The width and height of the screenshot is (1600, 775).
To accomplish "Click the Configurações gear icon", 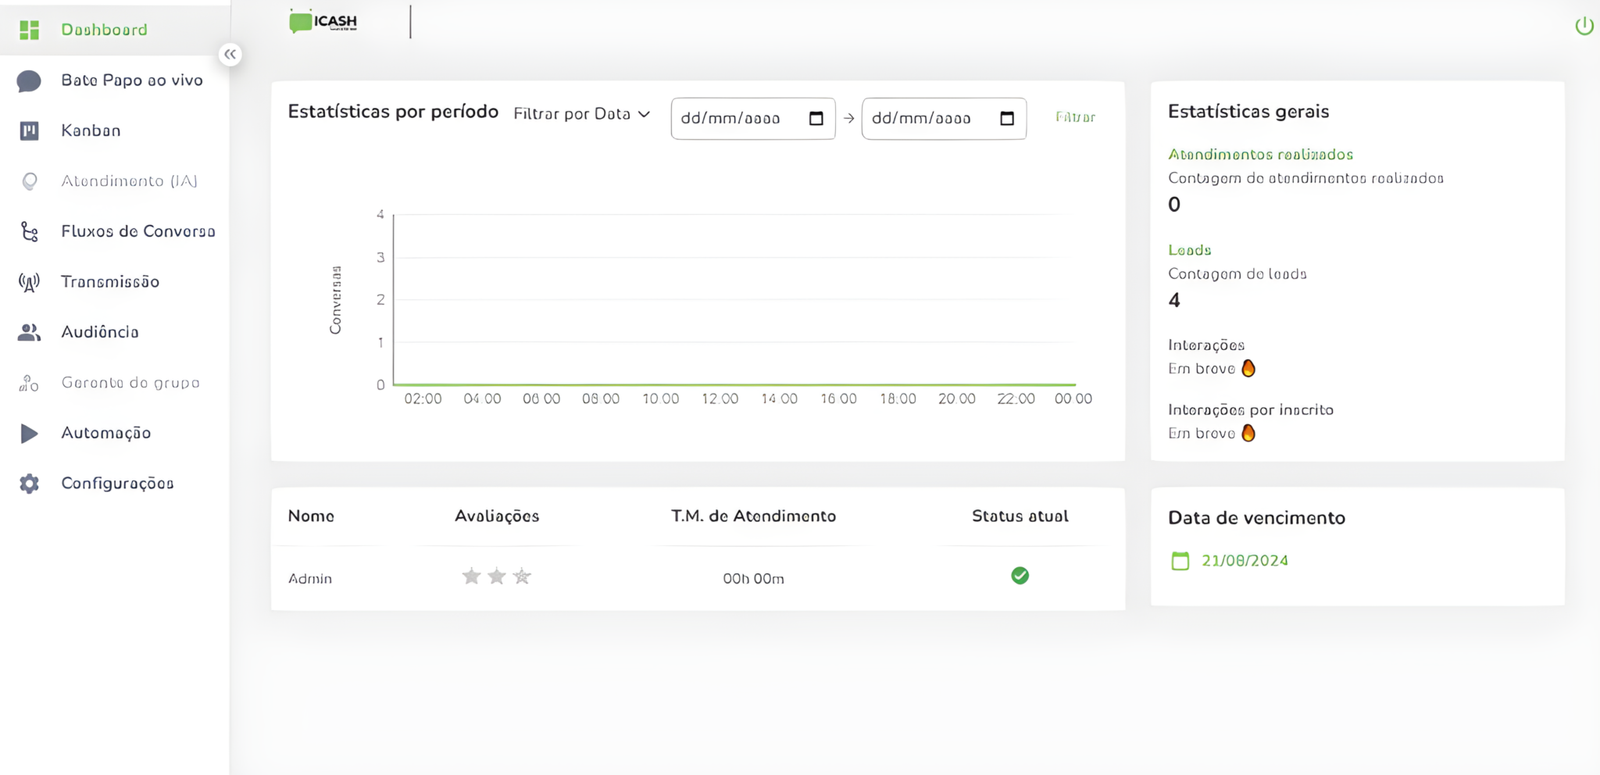I will click(29, 484).
